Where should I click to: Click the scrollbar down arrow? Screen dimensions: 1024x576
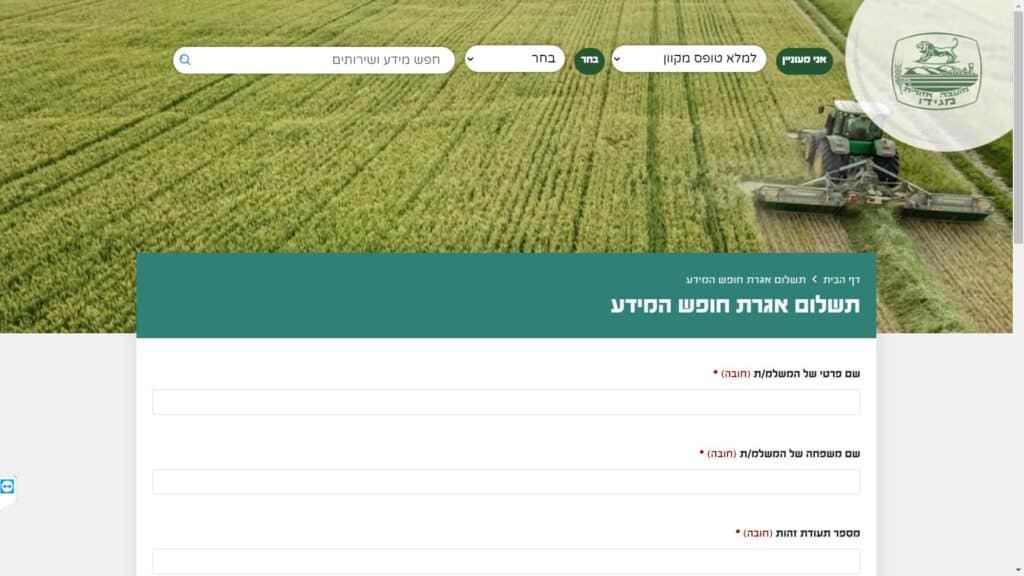click(x=1019, y=571)
